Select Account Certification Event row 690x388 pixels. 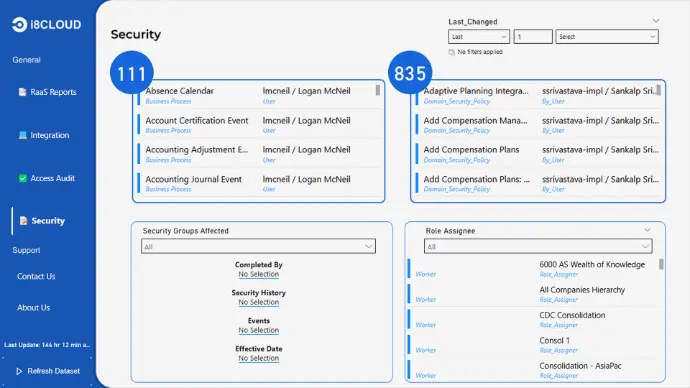pyautogui.click(x=259, y=124)
